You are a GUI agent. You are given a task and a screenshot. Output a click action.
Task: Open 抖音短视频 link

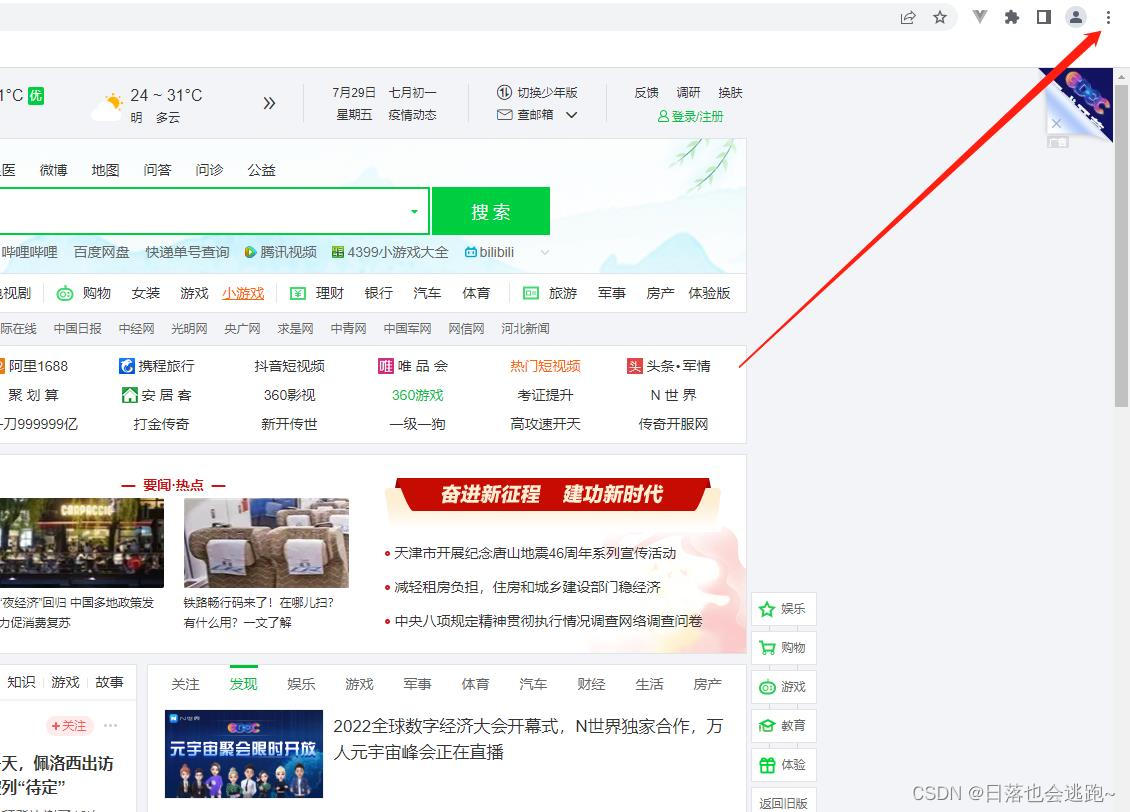click(289, 366)
